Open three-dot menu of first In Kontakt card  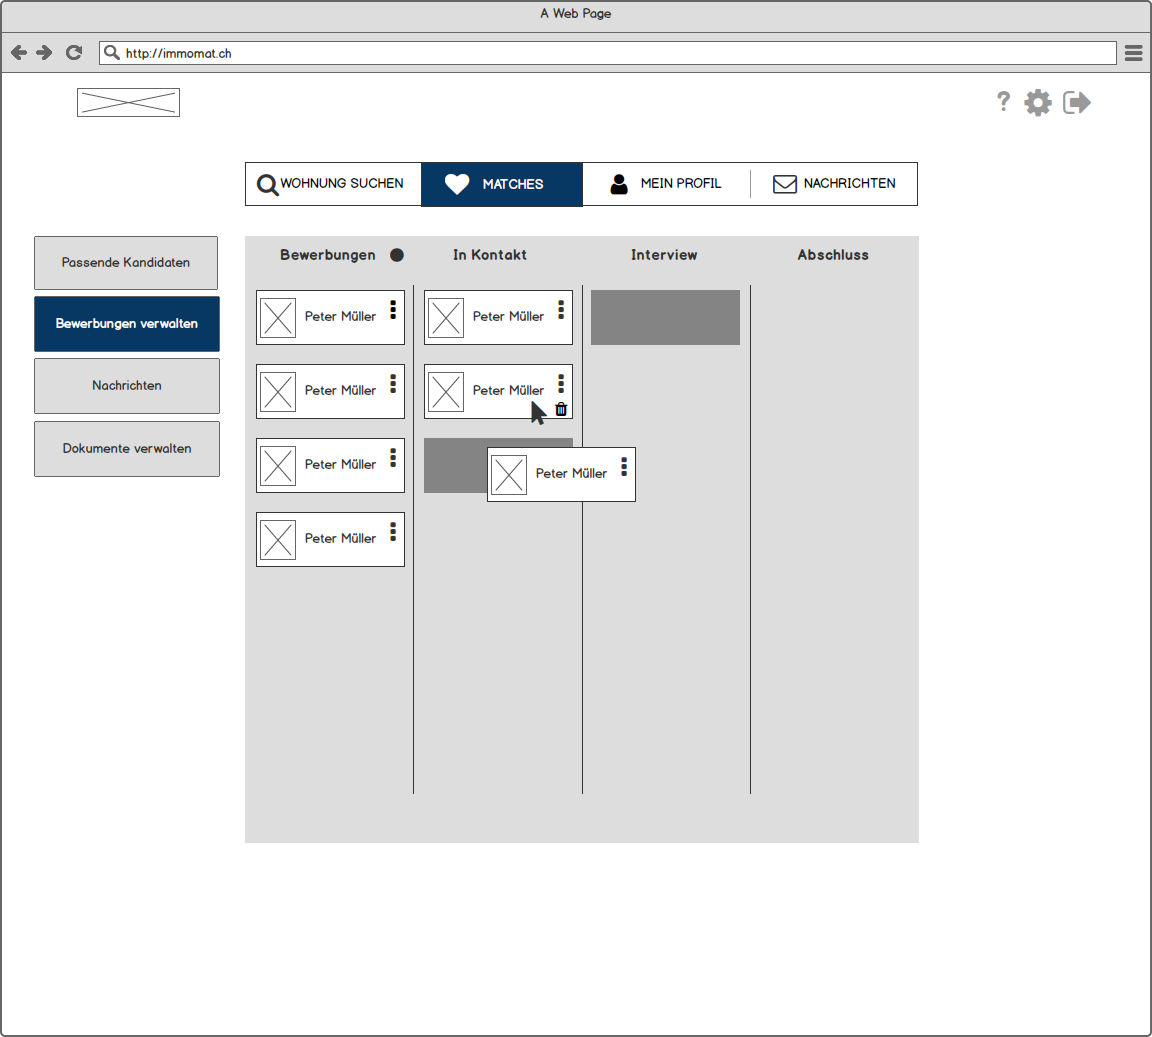(x=561, y=310)
